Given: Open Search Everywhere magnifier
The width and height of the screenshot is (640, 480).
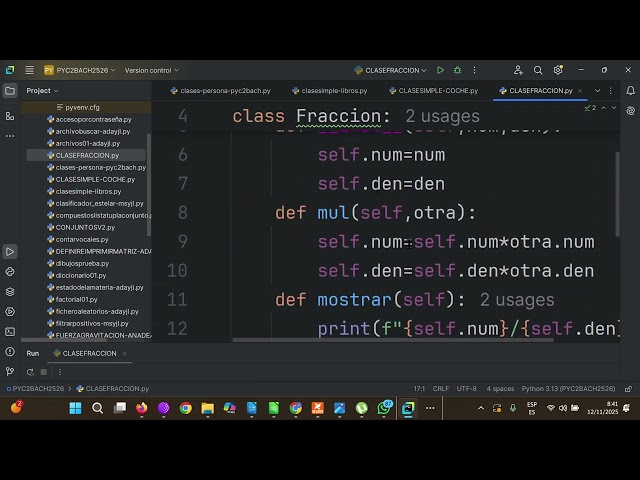Looking at the screenshot, I should [x=538, y=70].
